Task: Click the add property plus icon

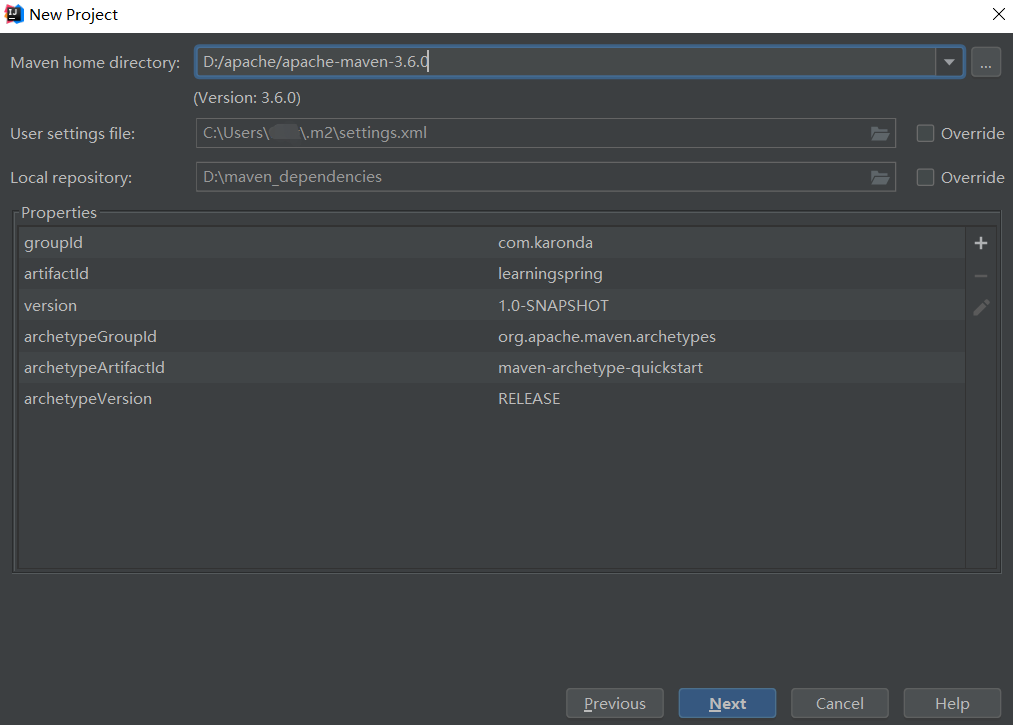Action: pos(981,243)
